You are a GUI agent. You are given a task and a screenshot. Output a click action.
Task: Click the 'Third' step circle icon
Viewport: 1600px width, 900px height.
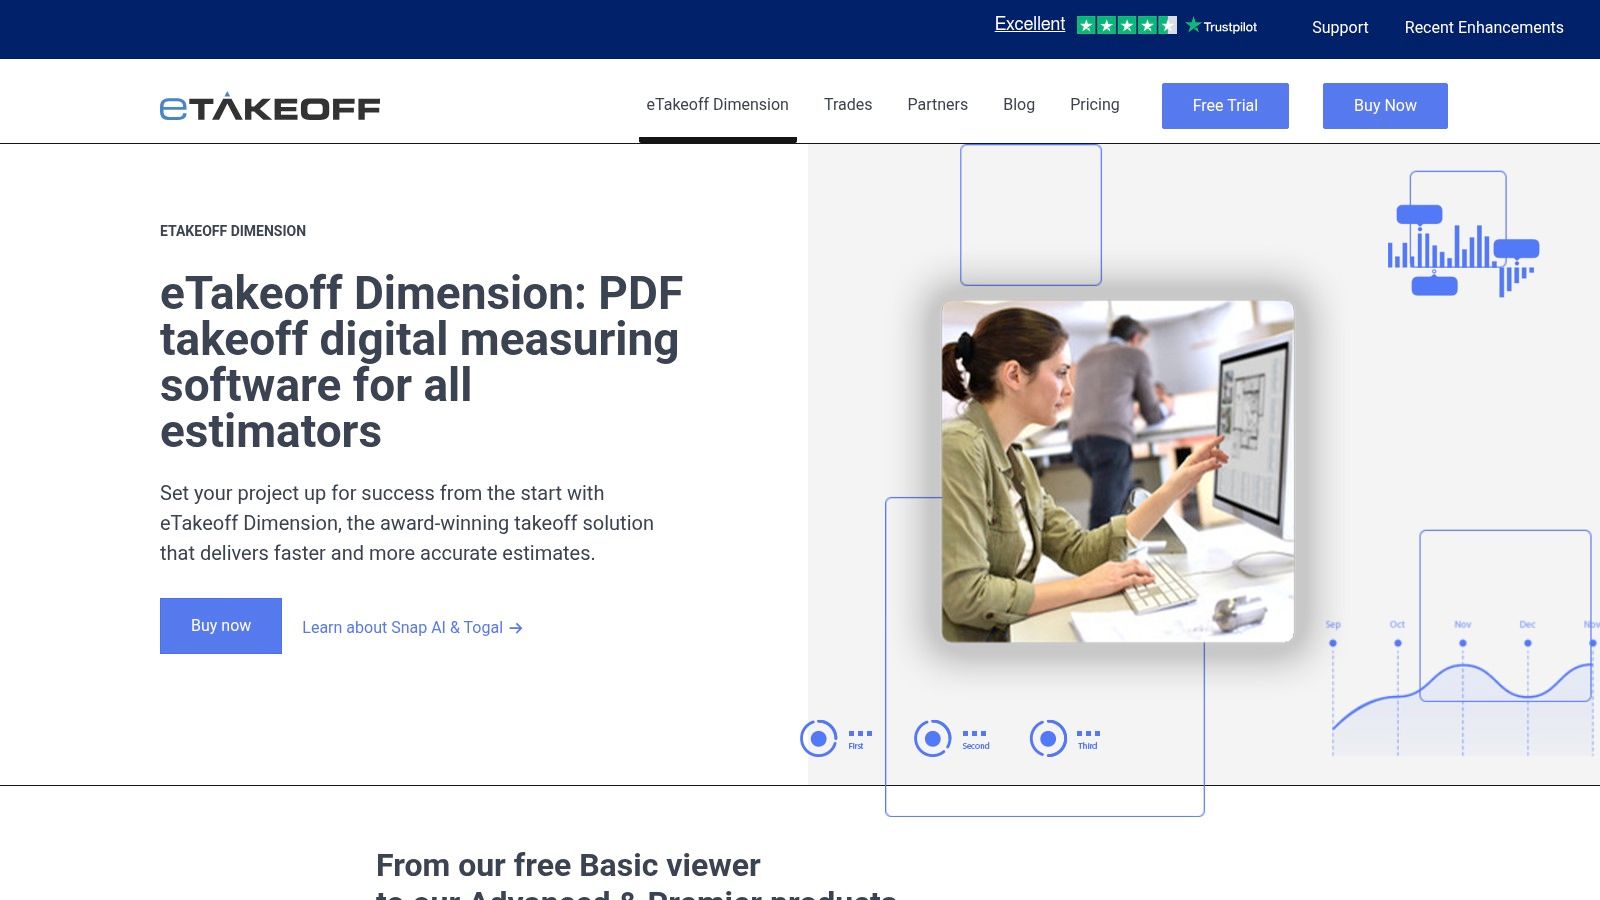point(1048,739)
